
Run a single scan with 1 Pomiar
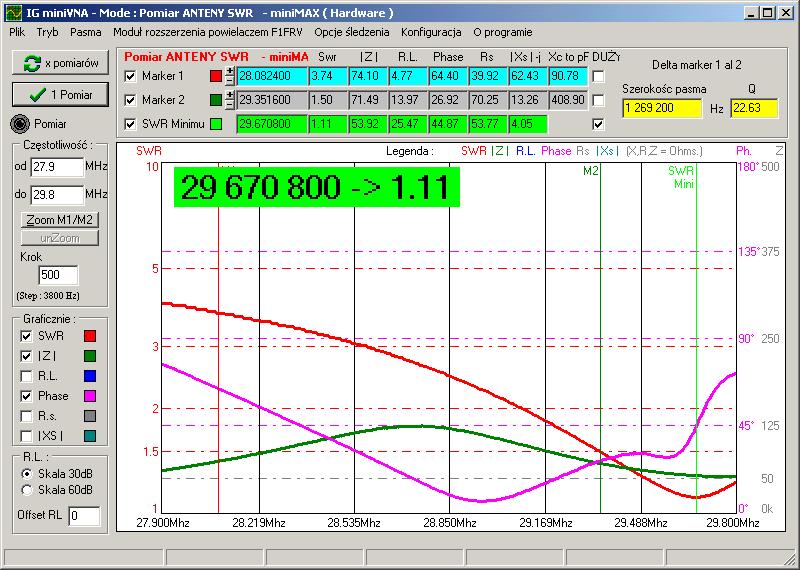click(60, 94)
